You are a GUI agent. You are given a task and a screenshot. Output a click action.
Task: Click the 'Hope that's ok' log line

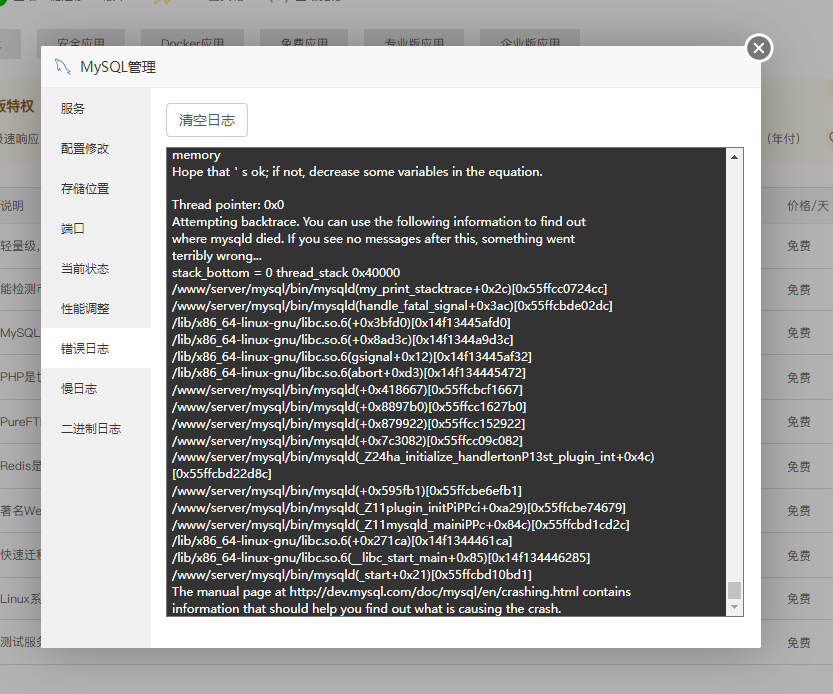[357, 172]
